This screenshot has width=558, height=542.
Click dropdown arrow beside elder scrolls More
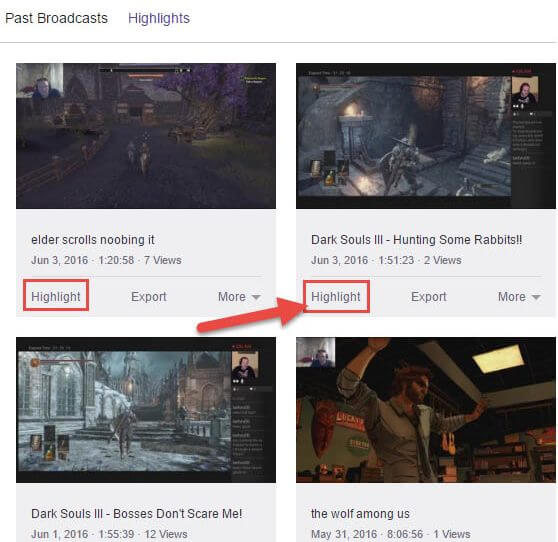[256, 297]
